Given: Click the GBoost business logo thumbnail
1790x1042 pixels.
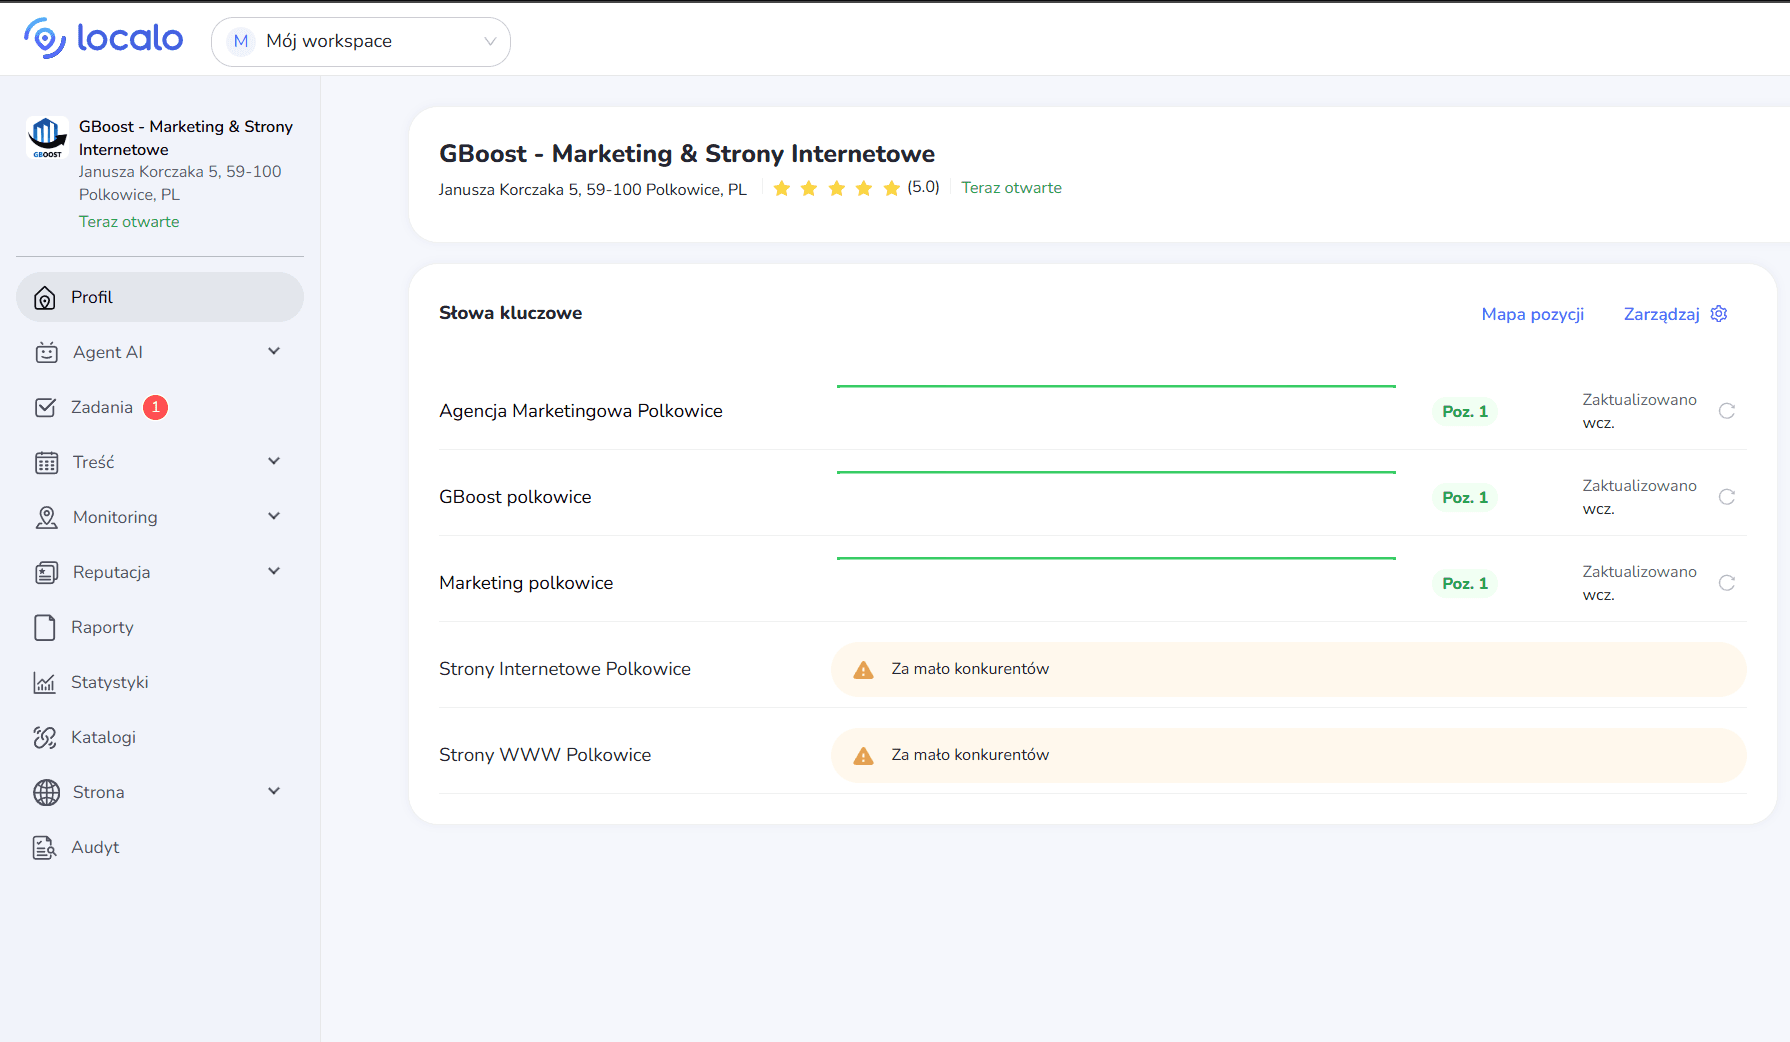Looking at the screenshot, I should (46, 137).
